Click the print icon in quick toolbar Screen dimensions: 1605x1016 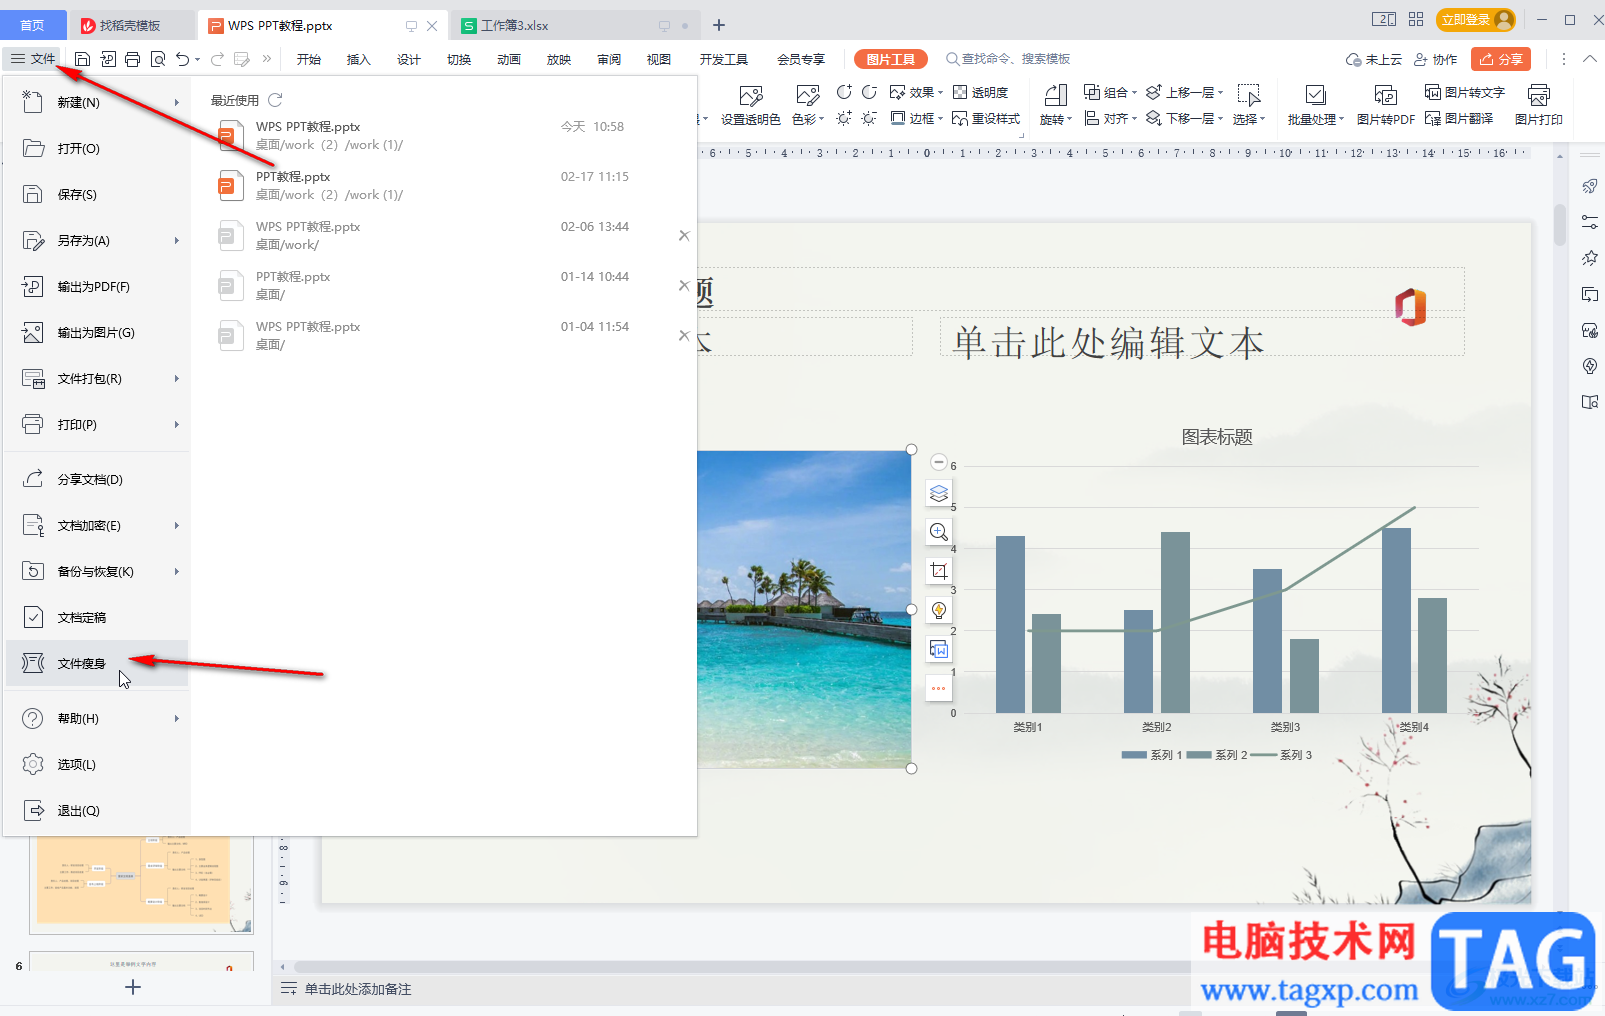pyautogui.click(x=132, y=60)
